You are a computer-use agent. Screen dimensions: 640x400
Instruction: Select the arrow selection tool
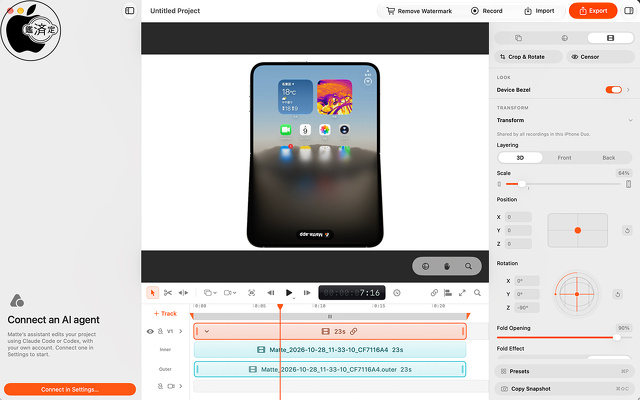coord(153,293)
